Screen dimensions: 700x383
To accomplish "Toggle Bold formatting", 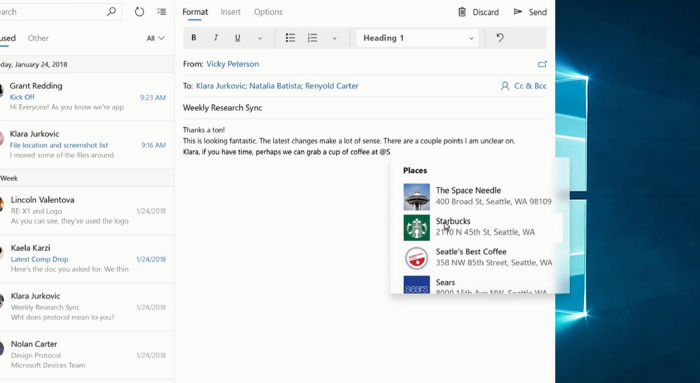I will [x=194, y=38].
